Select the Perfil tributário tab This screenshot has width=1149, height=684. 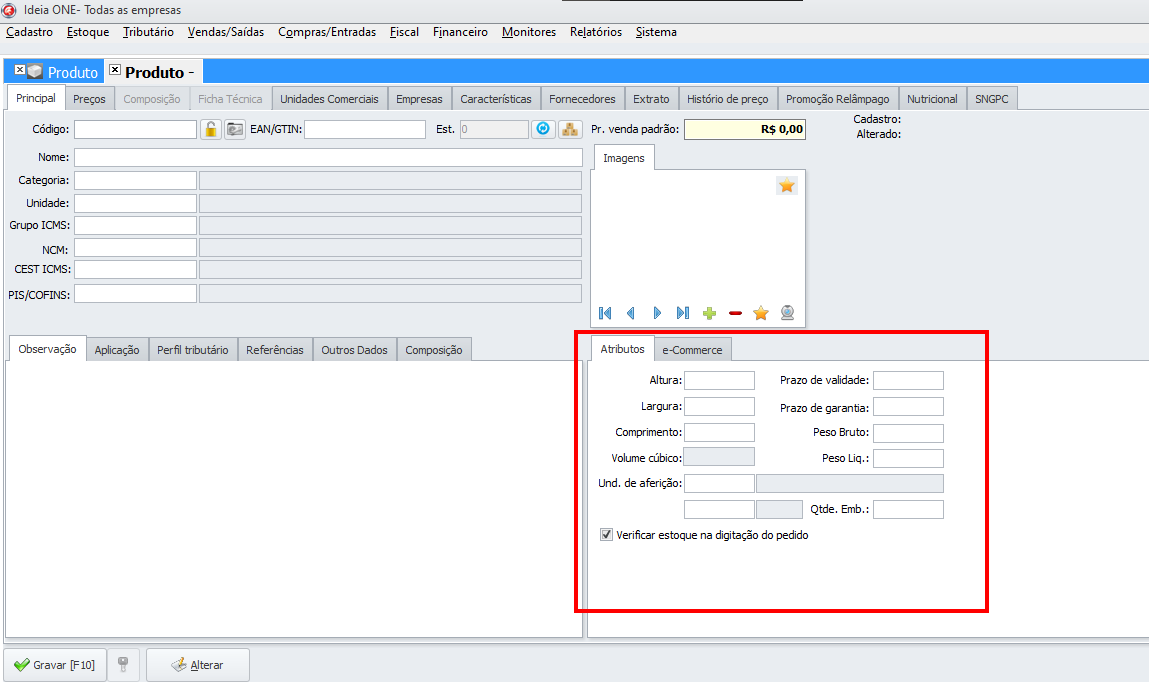click(192, 350)
